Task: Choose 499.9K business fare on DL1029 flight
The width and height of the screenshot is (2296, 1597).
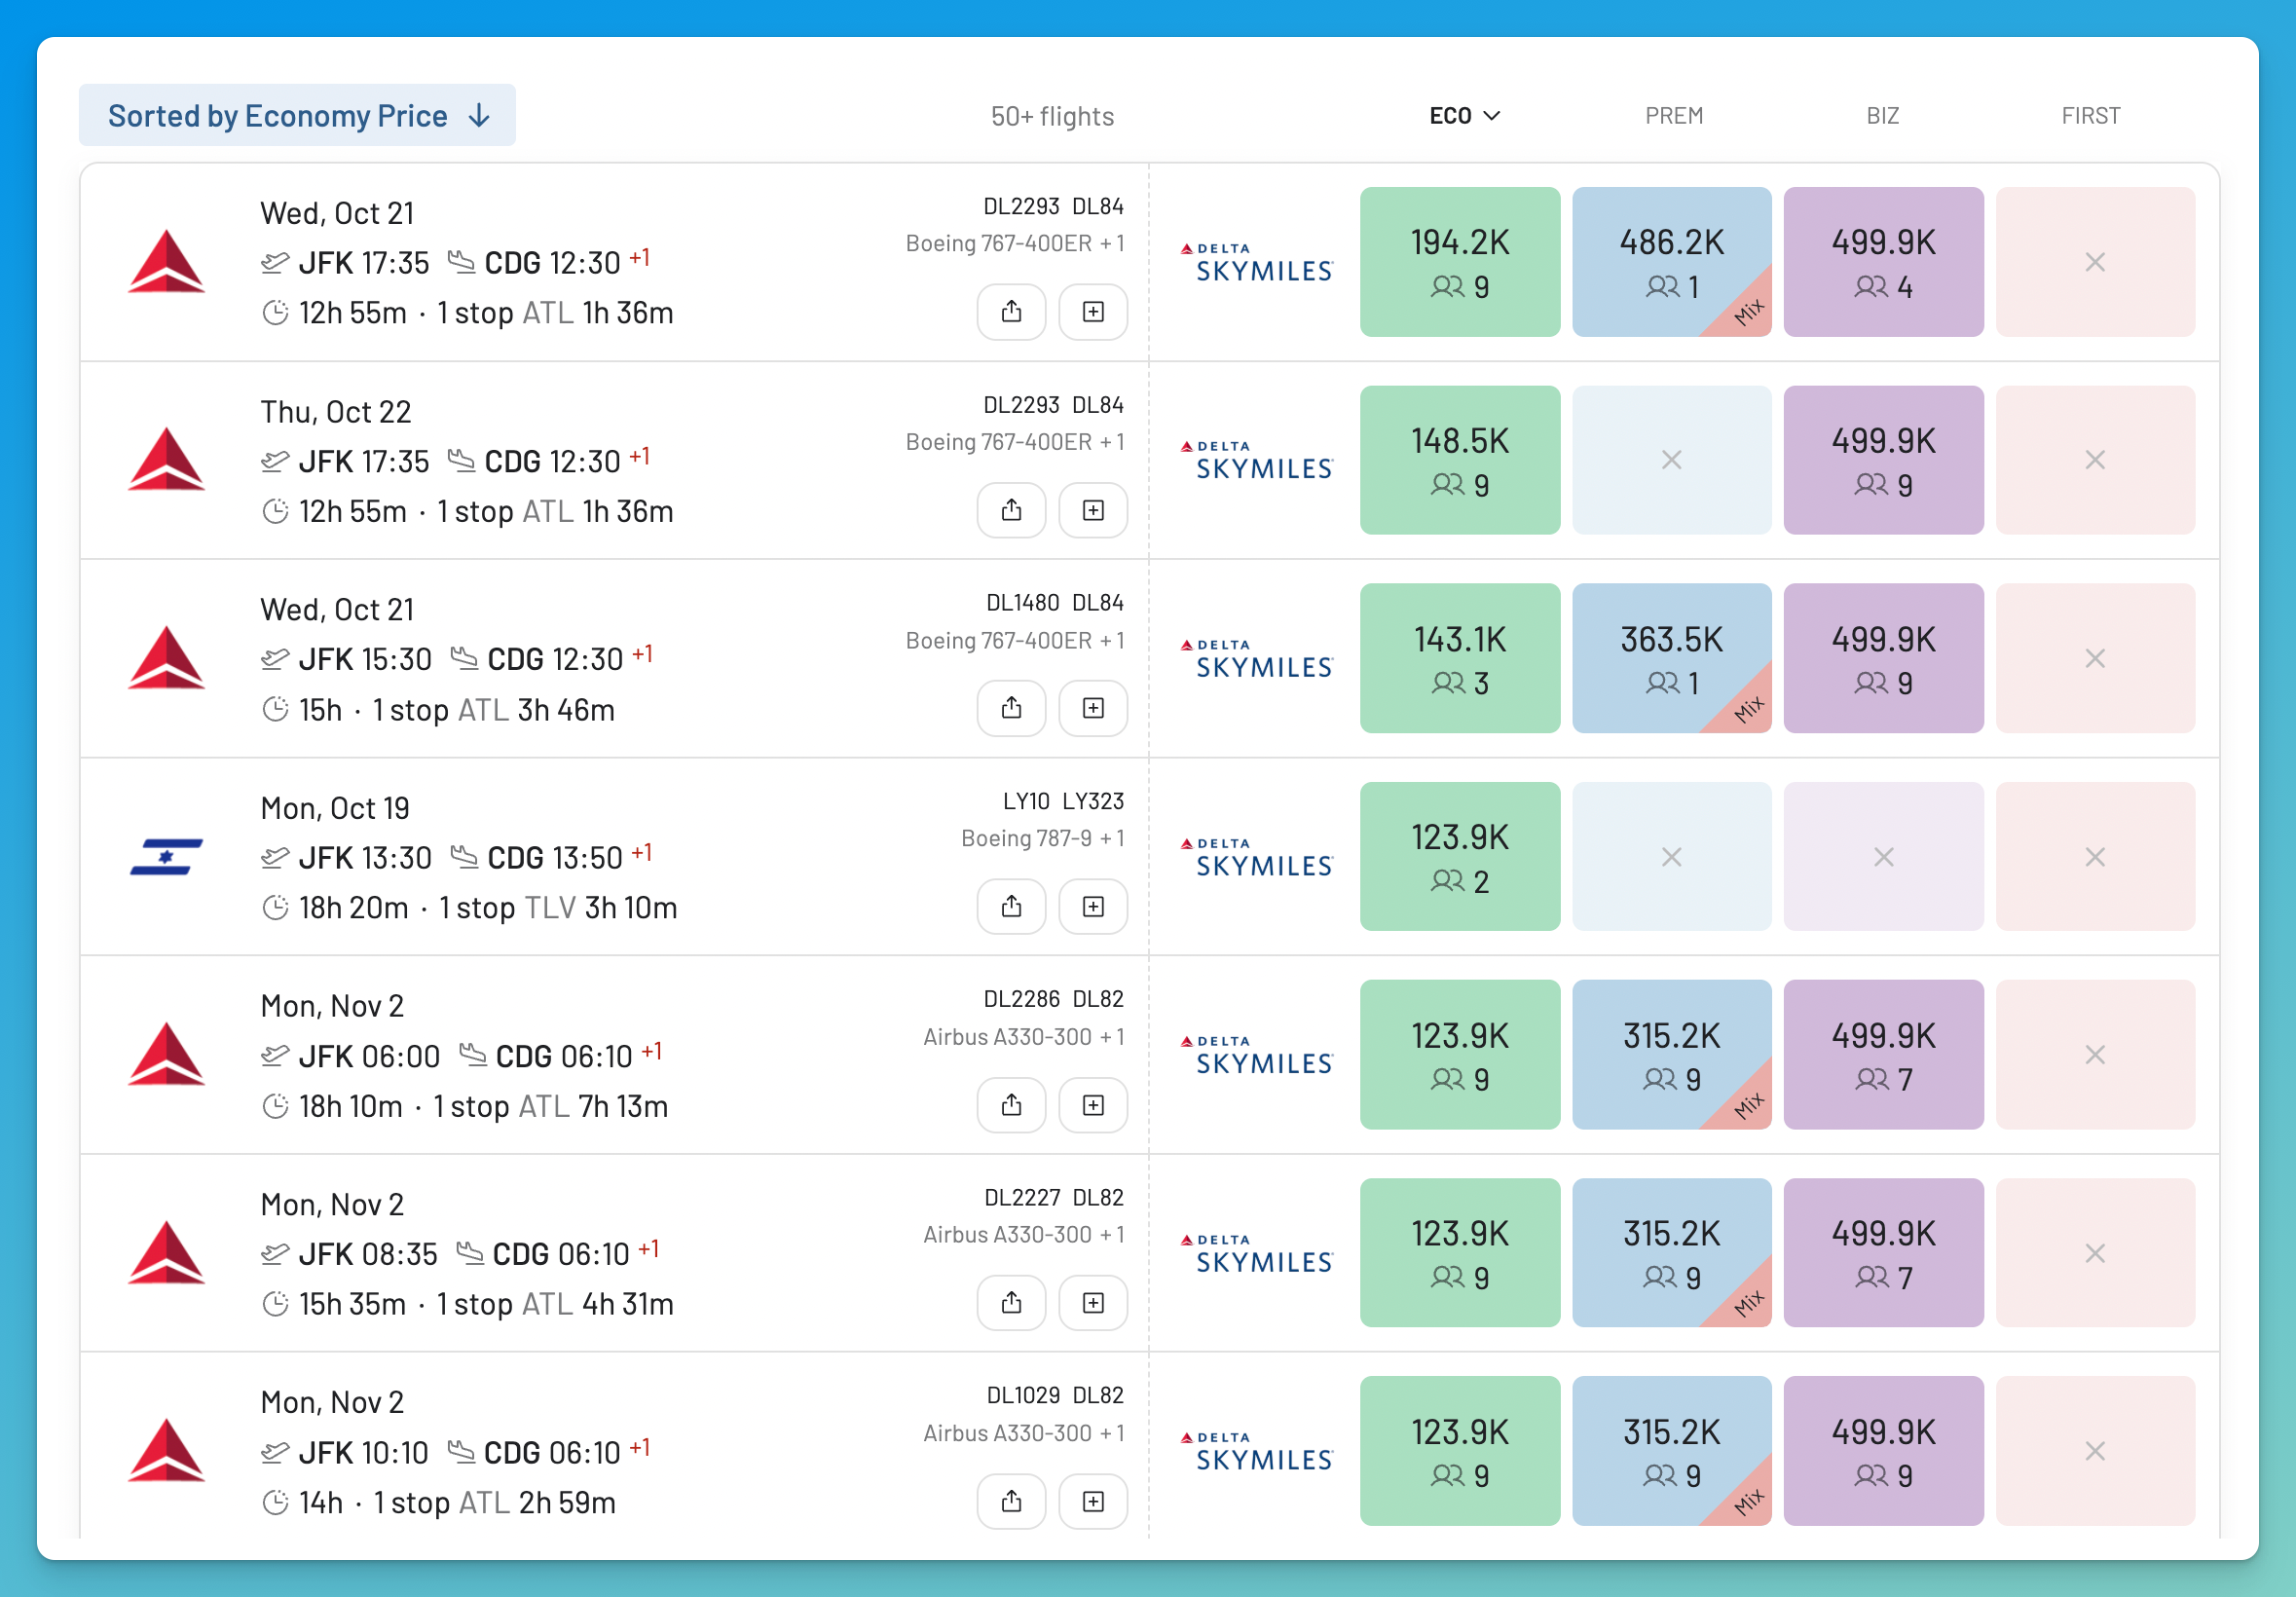Action: (x=1883, y=1451)
